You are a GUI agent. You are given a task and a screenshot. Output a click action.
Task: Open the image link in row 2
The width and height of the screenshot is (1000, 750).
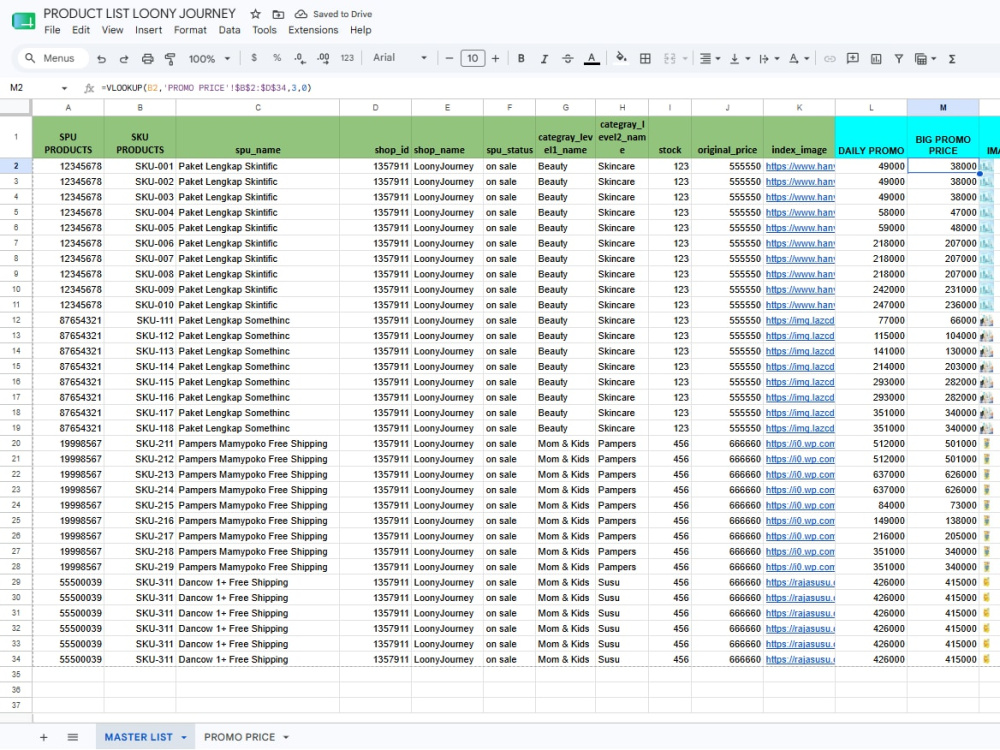coord(800,166)
